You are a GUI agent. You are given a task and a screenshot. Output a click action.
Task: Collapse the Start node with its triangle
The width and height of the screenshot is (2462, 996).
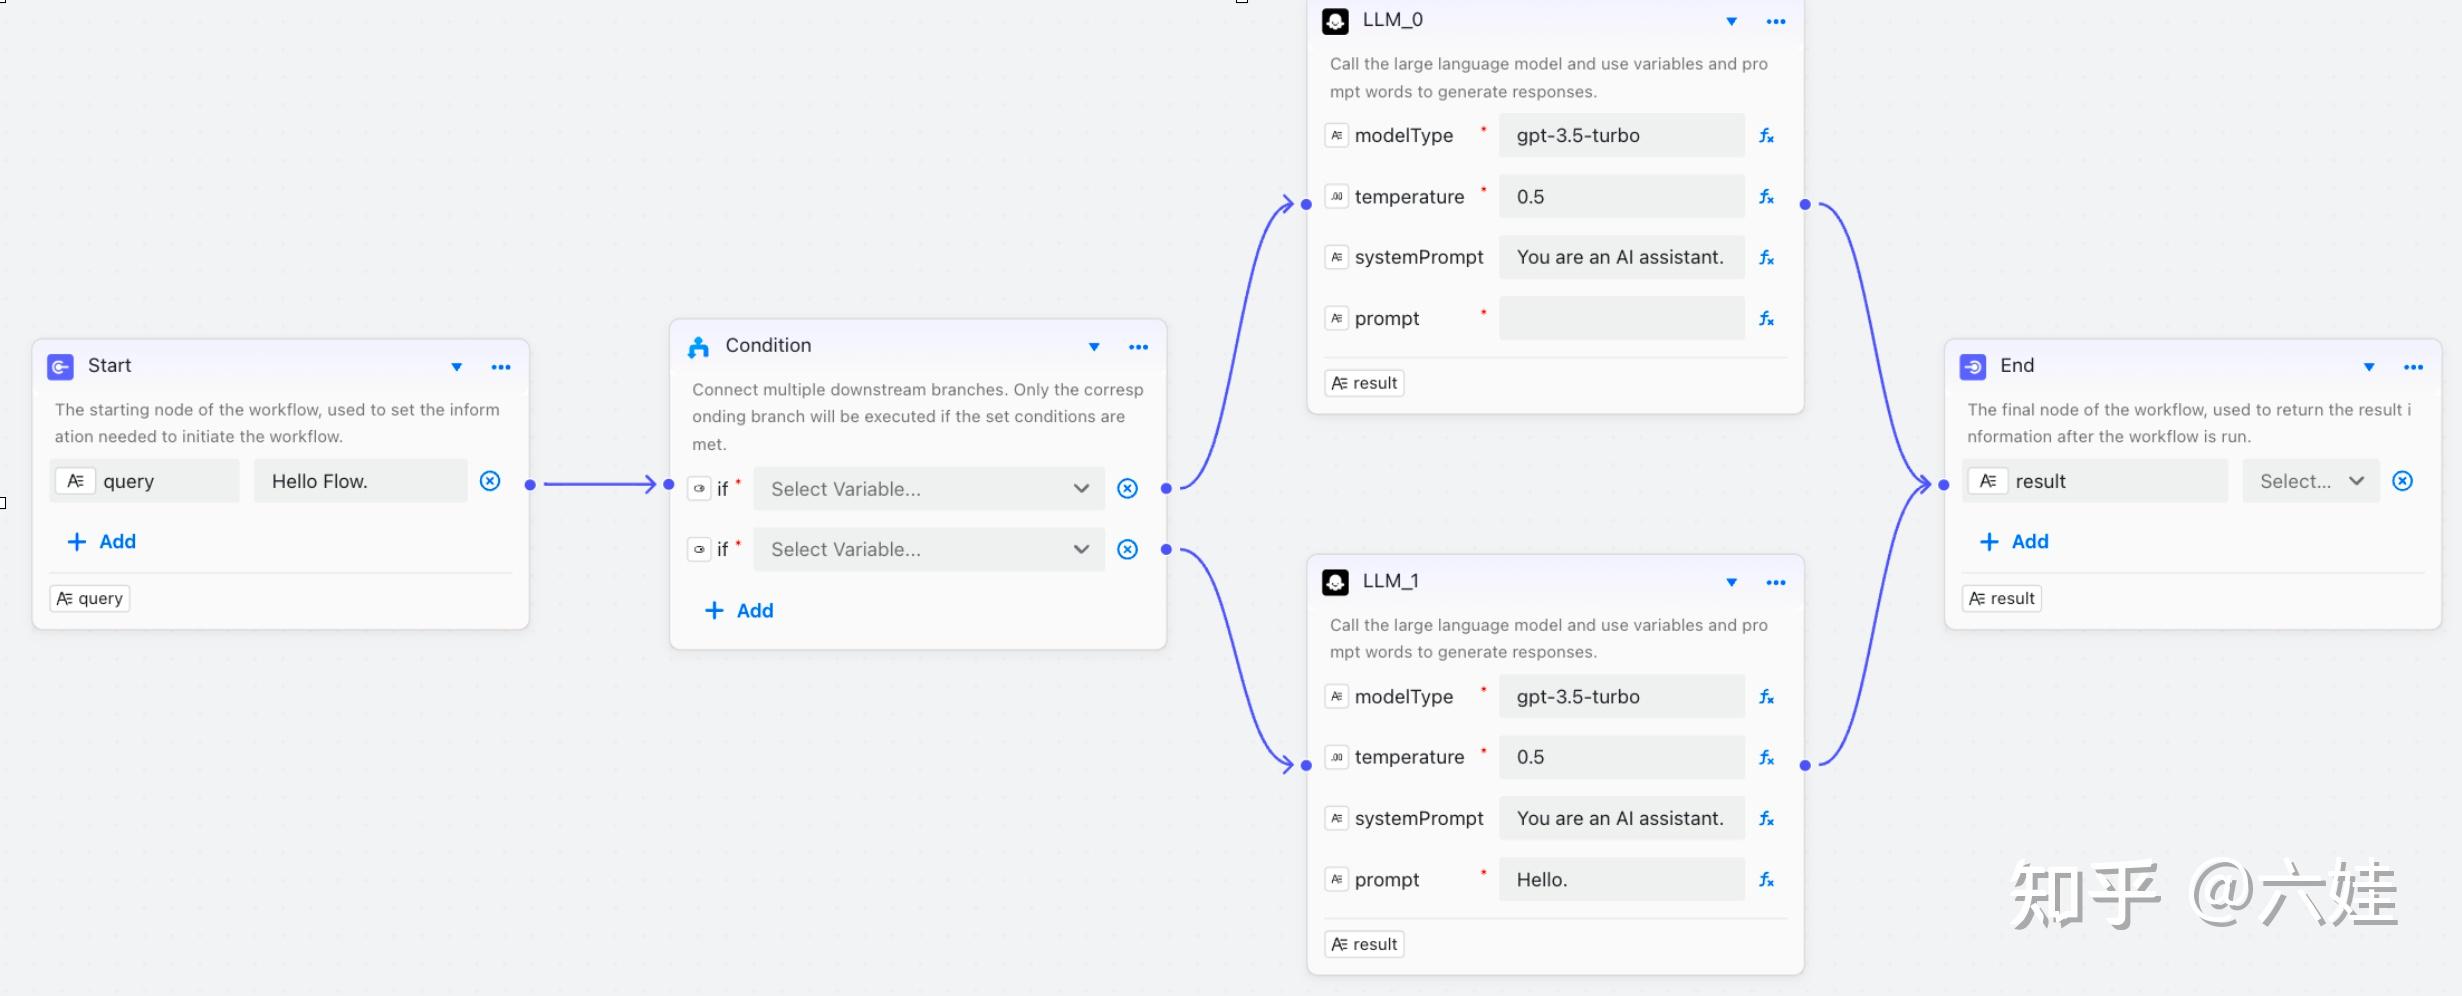tap(457, 367)
